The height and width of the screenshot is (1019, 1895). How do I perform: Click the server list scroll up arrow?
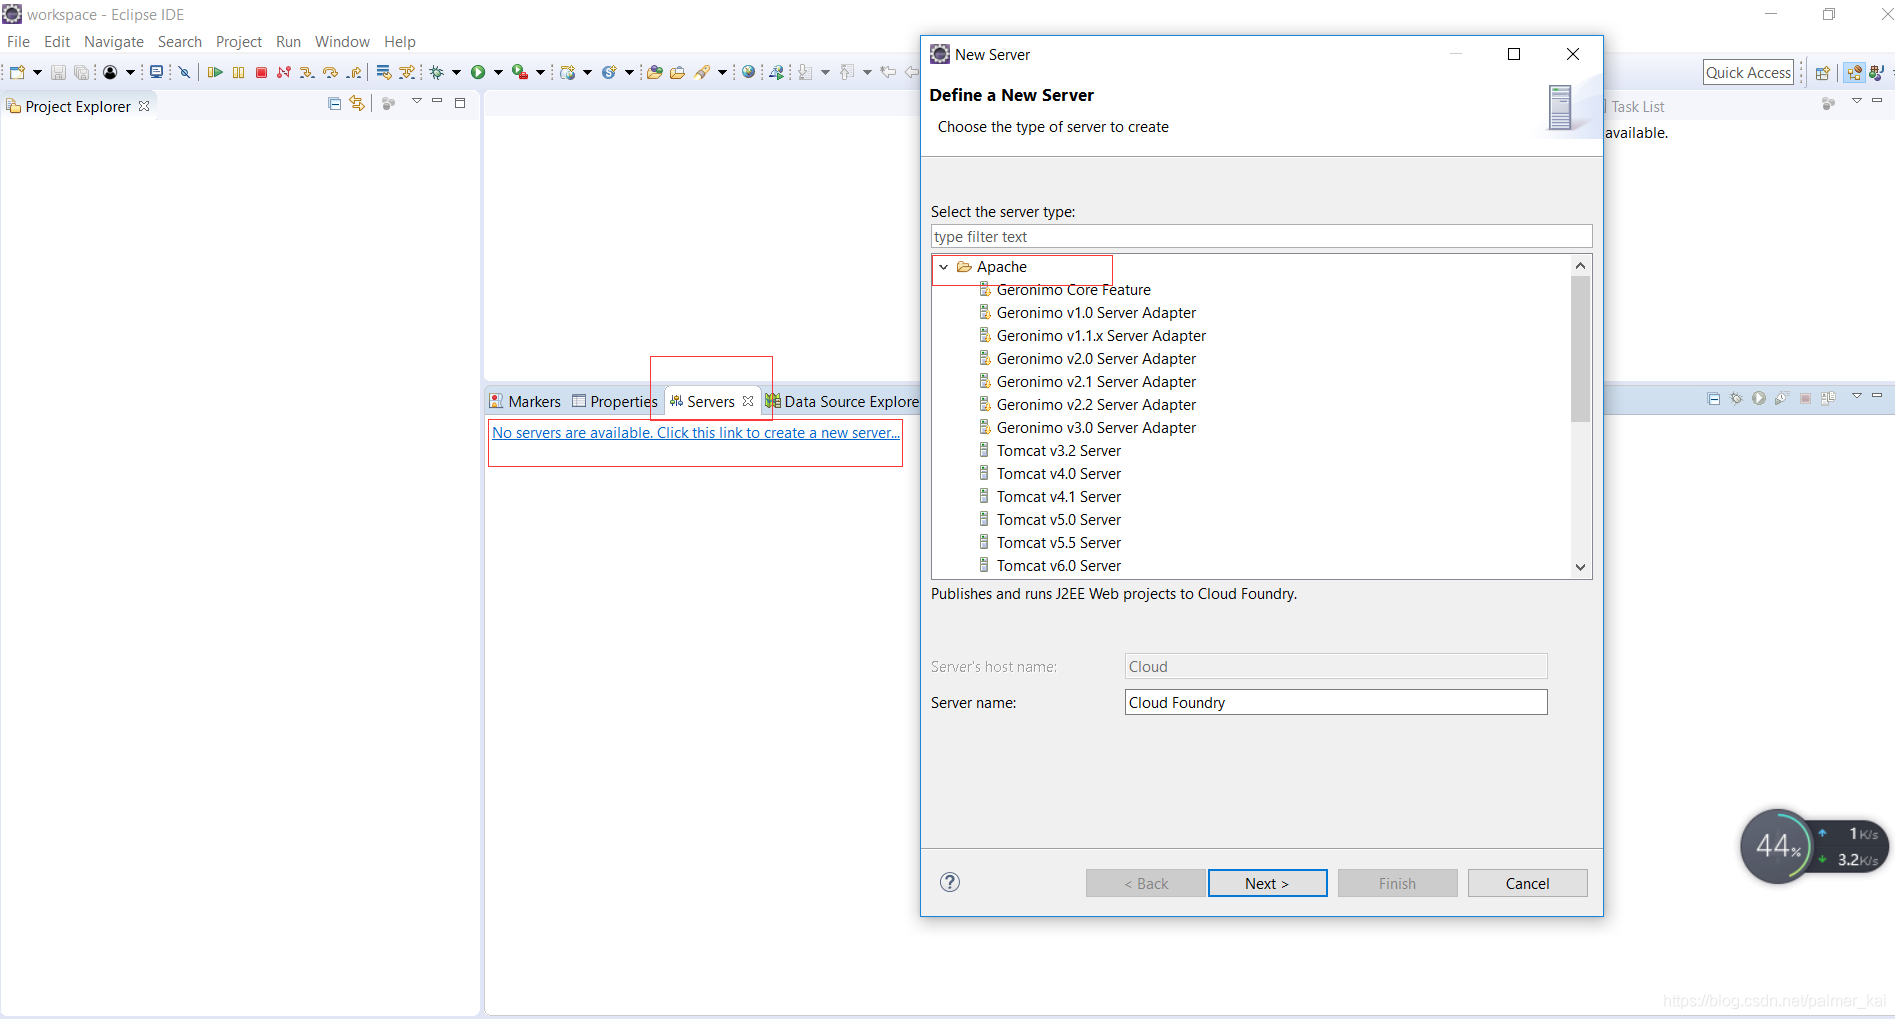tap(1580, 265)
